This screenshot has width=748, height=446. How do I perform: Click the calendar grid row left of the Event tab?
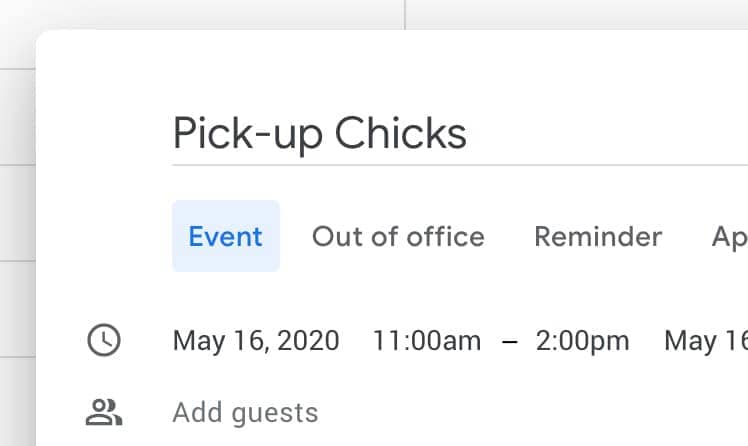coord(18,213)
